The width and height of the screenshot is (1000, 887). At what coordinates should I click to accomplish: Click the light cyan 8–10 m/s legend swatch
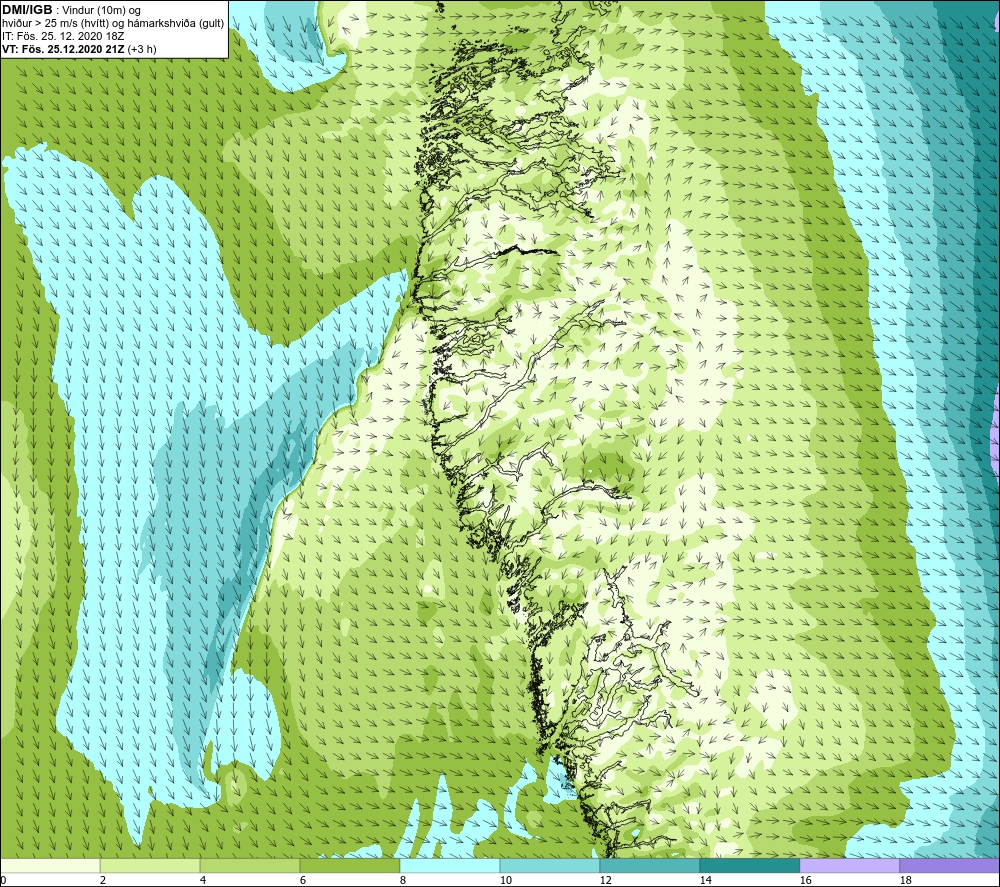point(450,865)
